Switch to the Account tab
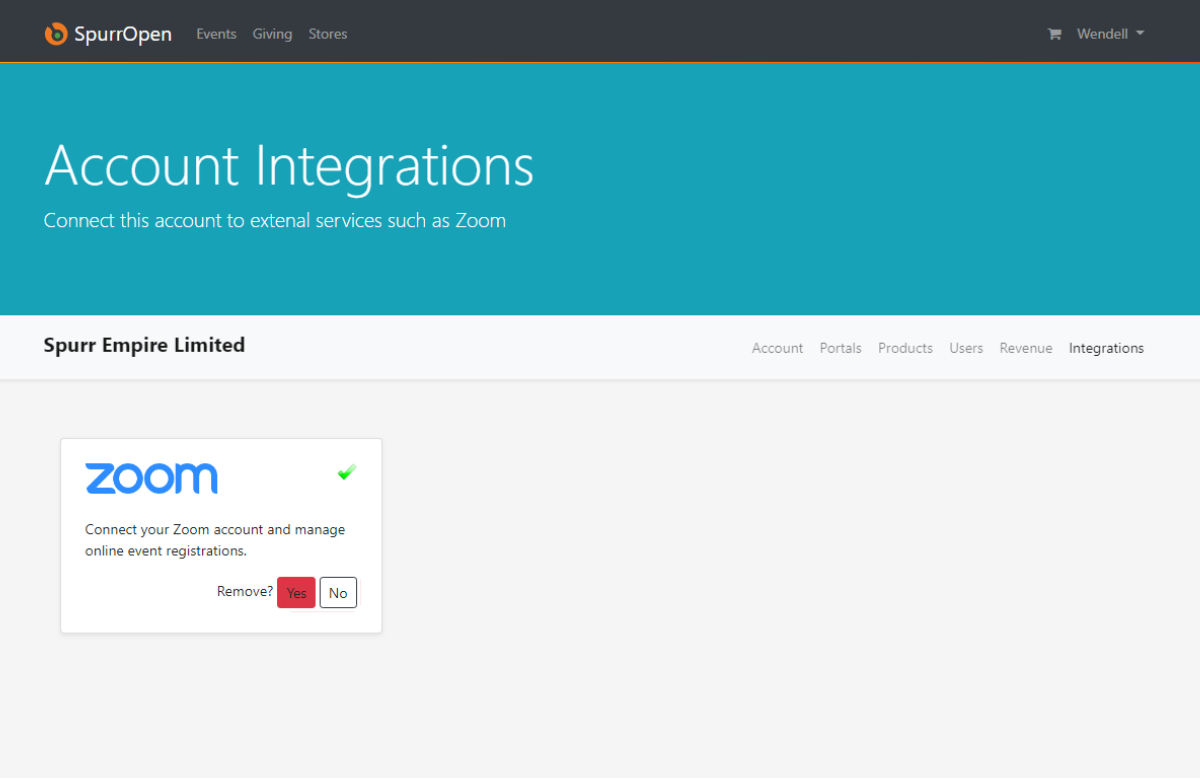Screen dimensions: 1200x780 (x=777, y=348)
